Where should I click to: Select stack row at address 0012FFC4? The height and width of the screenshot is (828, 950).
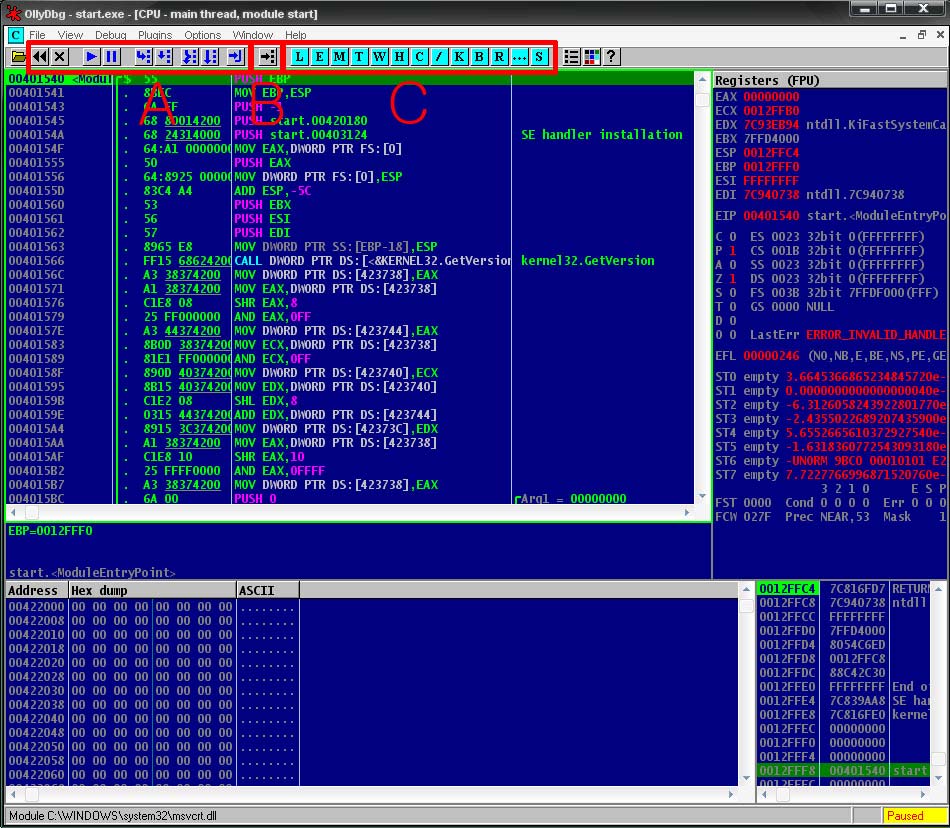[x=843, y=589]
